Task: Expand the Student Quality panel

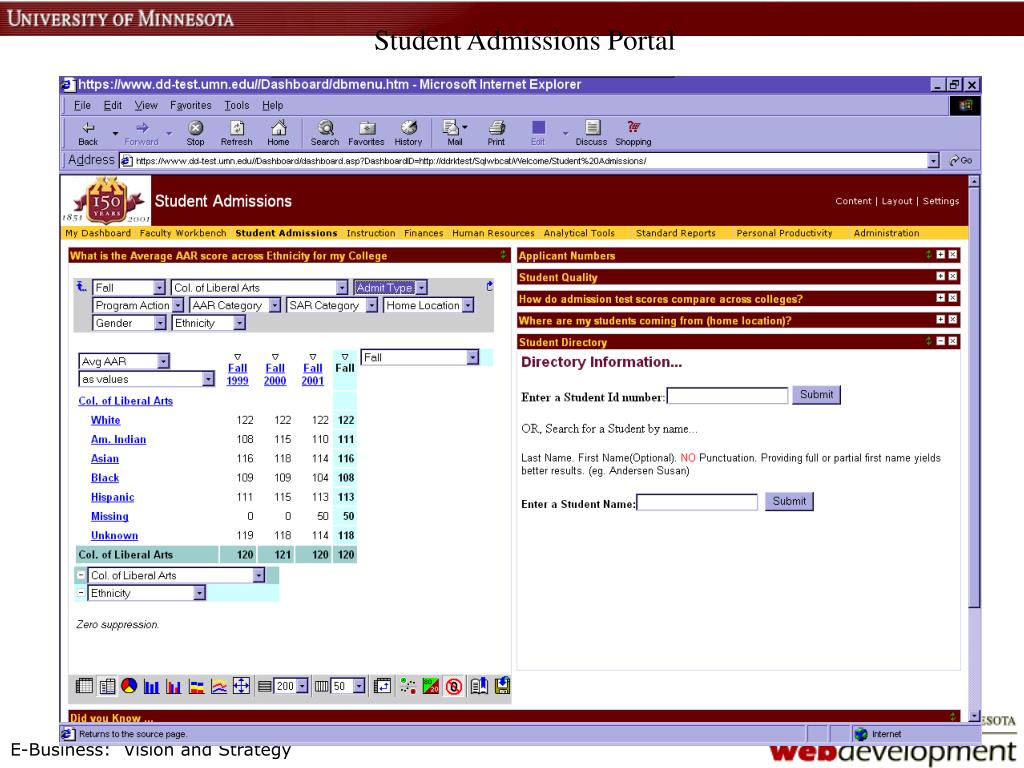Action: (940, 276)
